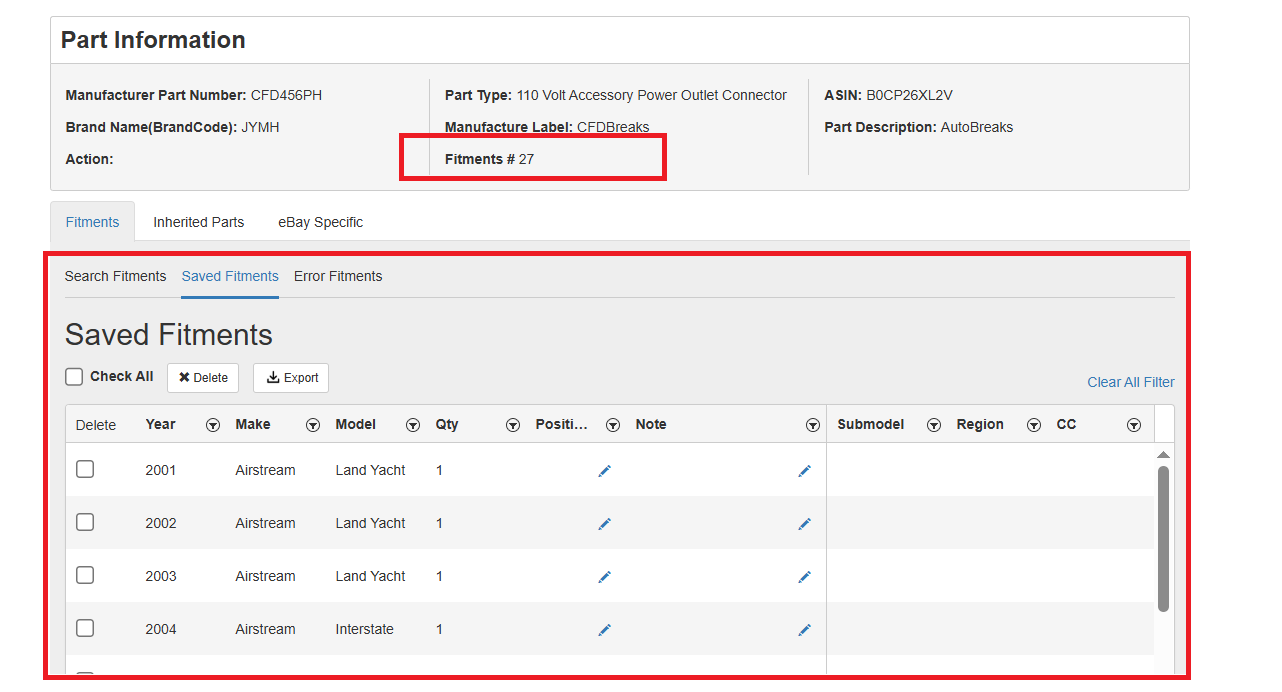Select the 2002 Airstream row checkbox

85,522
